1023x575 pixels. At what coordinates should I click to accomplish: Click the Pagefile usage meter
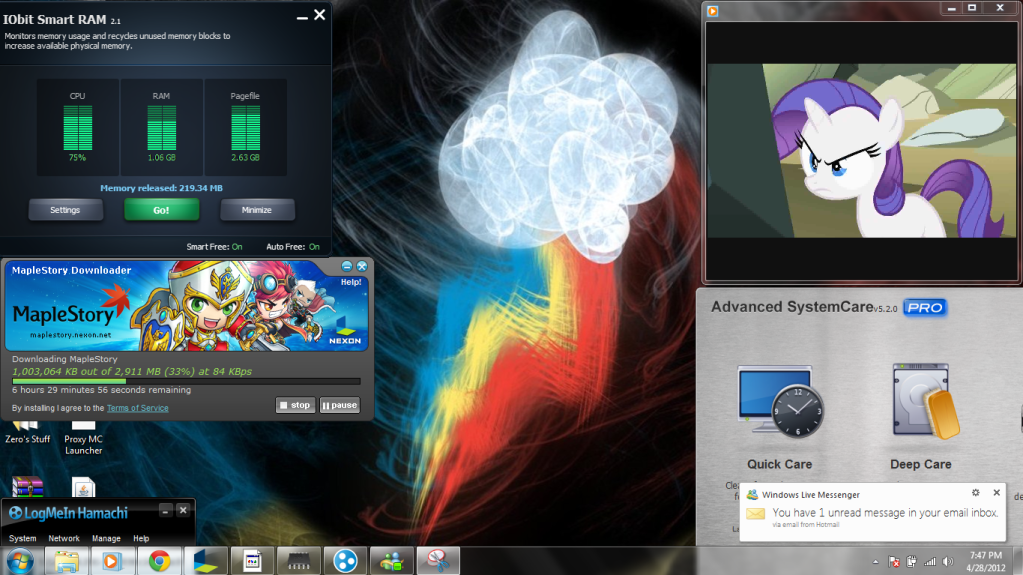click(245, 128)
